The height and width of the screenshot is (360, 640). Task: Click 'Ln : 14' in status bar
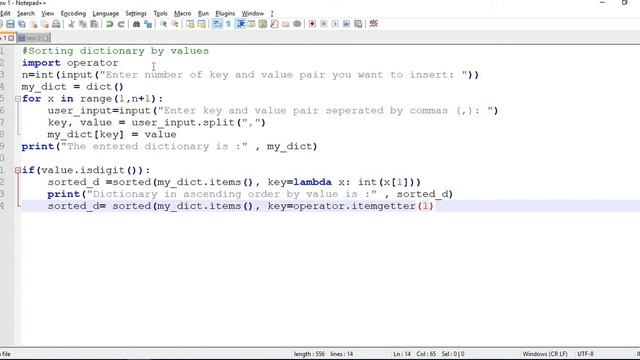tap(402, 354)
